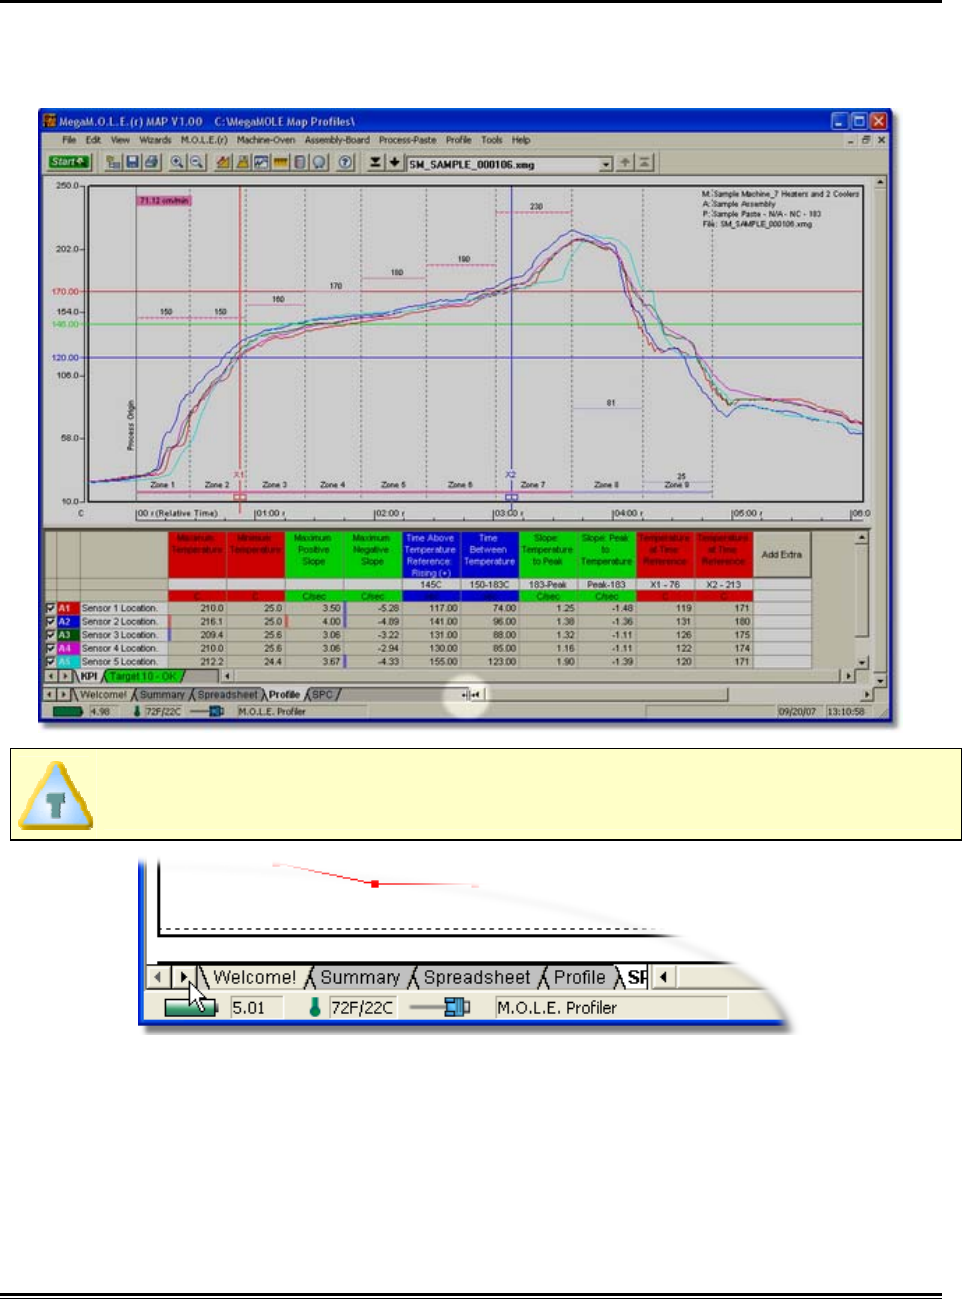Open the Machine-Oven menu

tap(266, 141)
